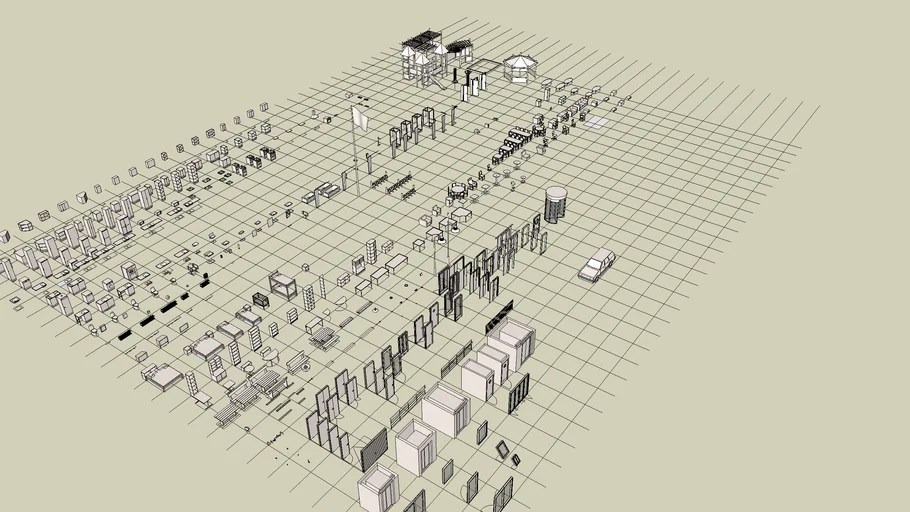910x512 pixels.
Task: Select the white flag on the flagpole
Action: 360,118
